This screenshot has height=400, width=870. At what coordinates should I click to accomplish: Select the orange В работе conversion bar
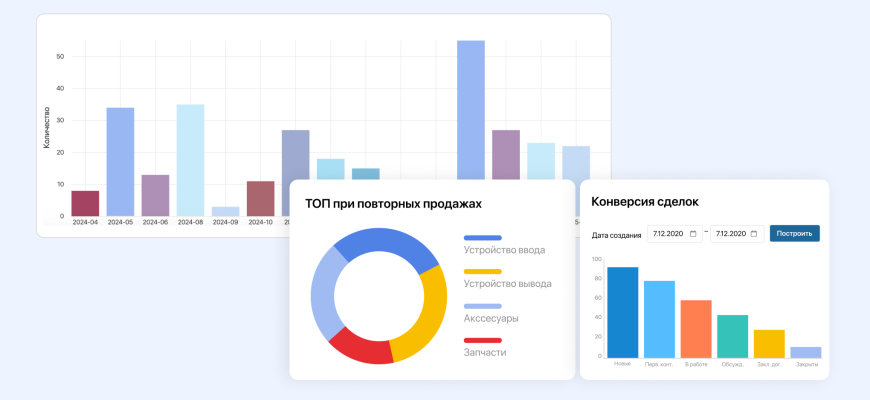(x=696, y=328)
